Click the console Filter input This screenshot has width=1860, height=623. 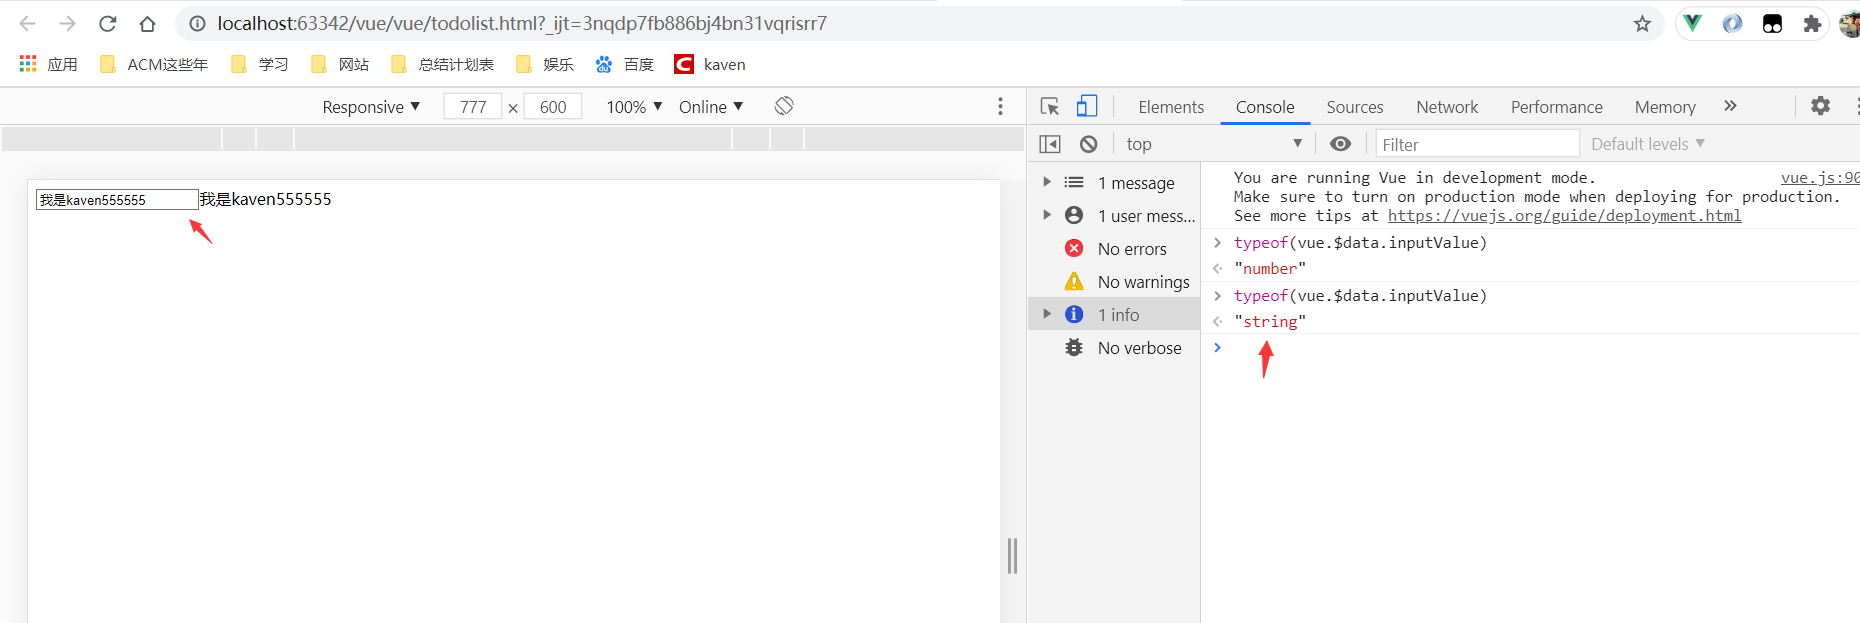(1477, 144)
